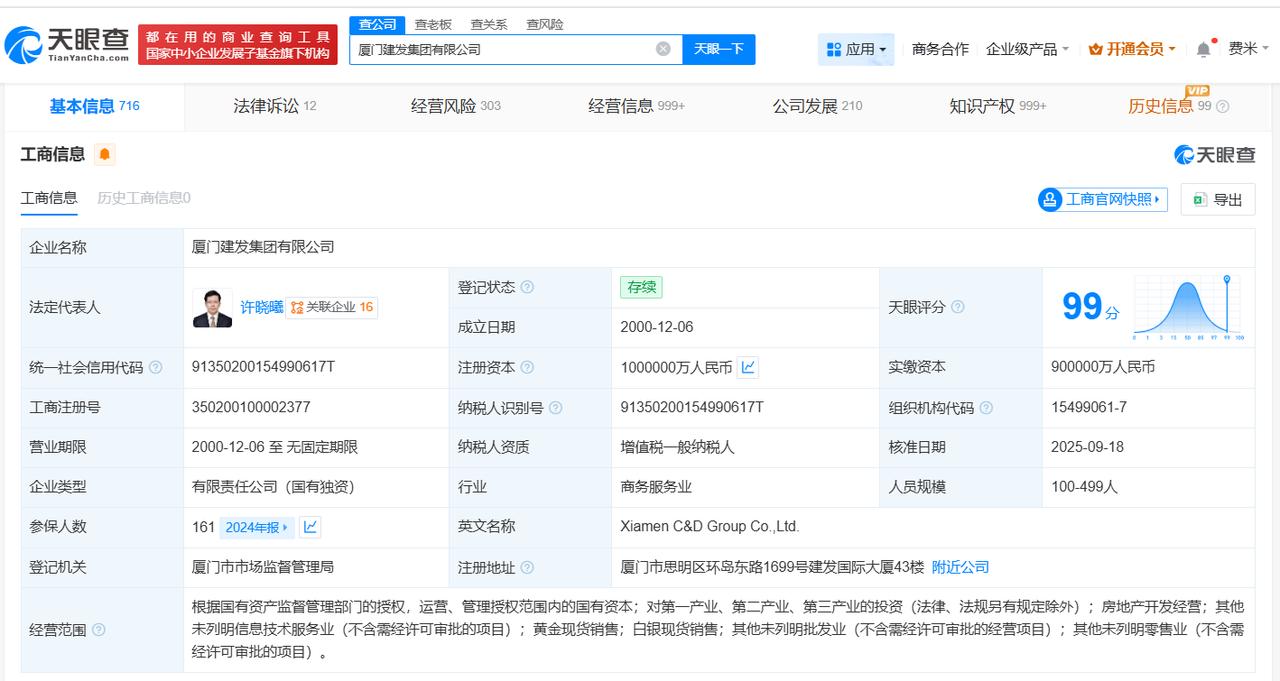
Task: Switch to 查公司 search tab
Action: pyautogui.click(x=377, y=24)
